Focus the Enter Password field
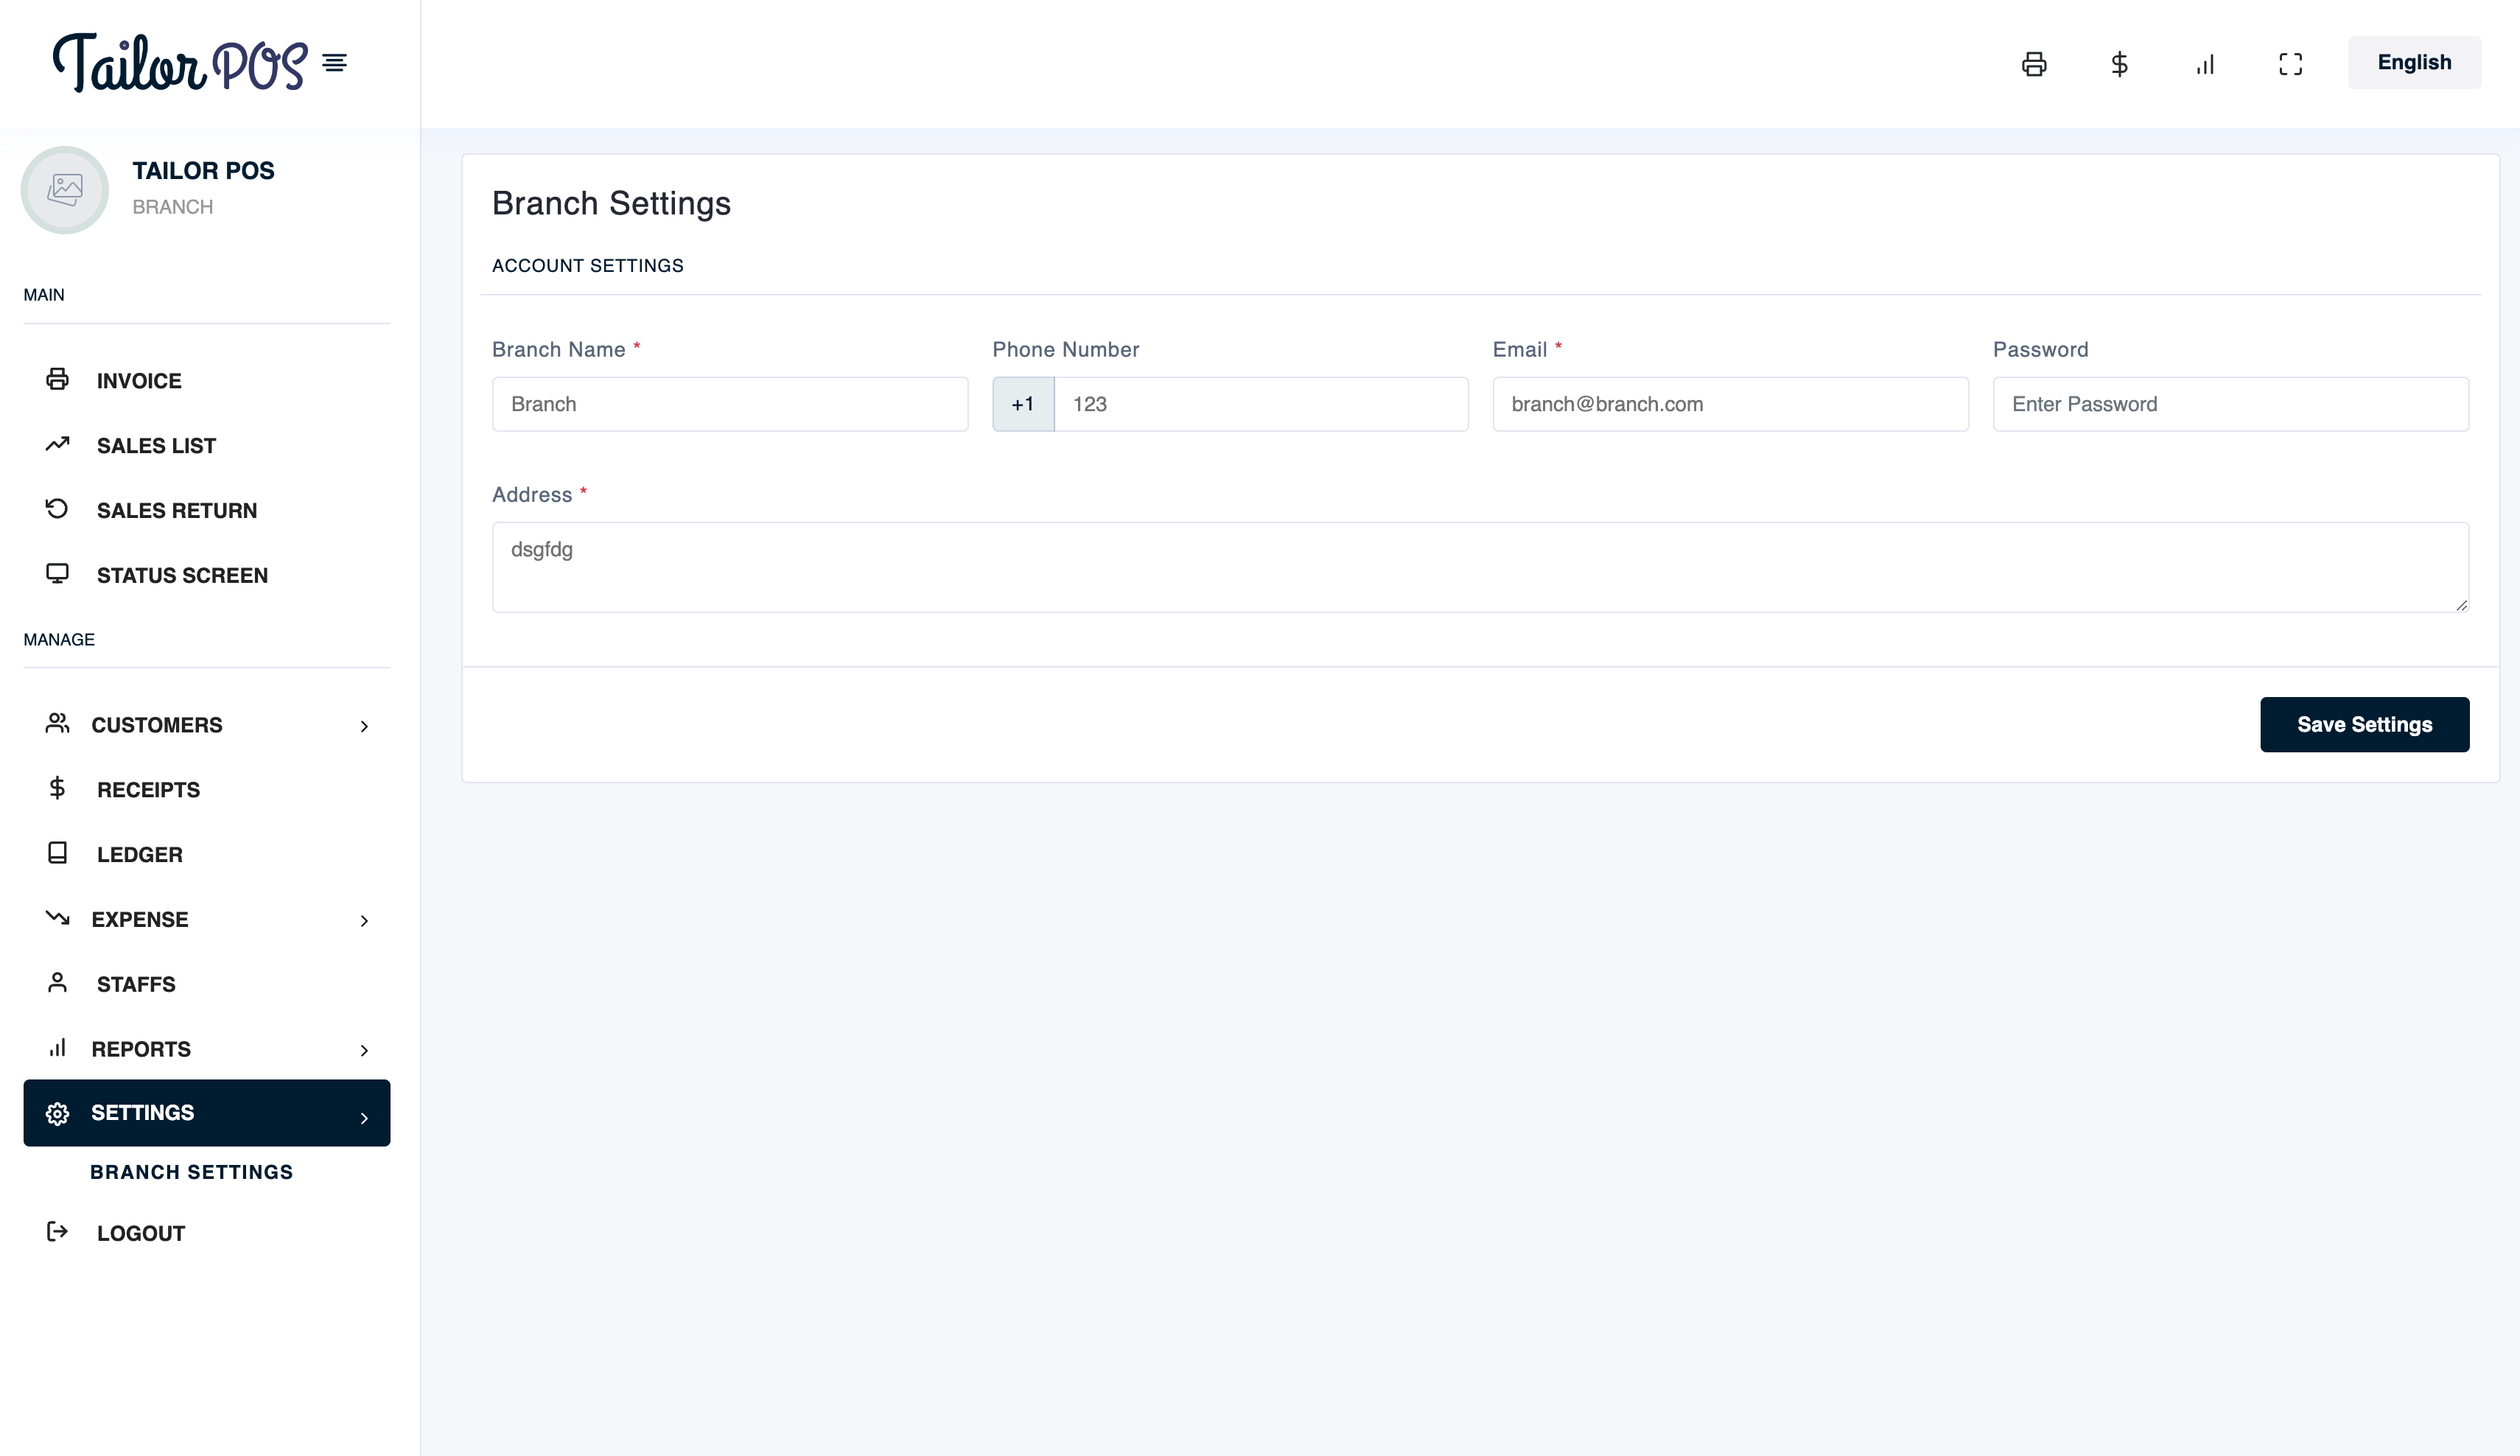Image resolution: width=2520 pixels, height=1456 pixels. click(2230, 404)
